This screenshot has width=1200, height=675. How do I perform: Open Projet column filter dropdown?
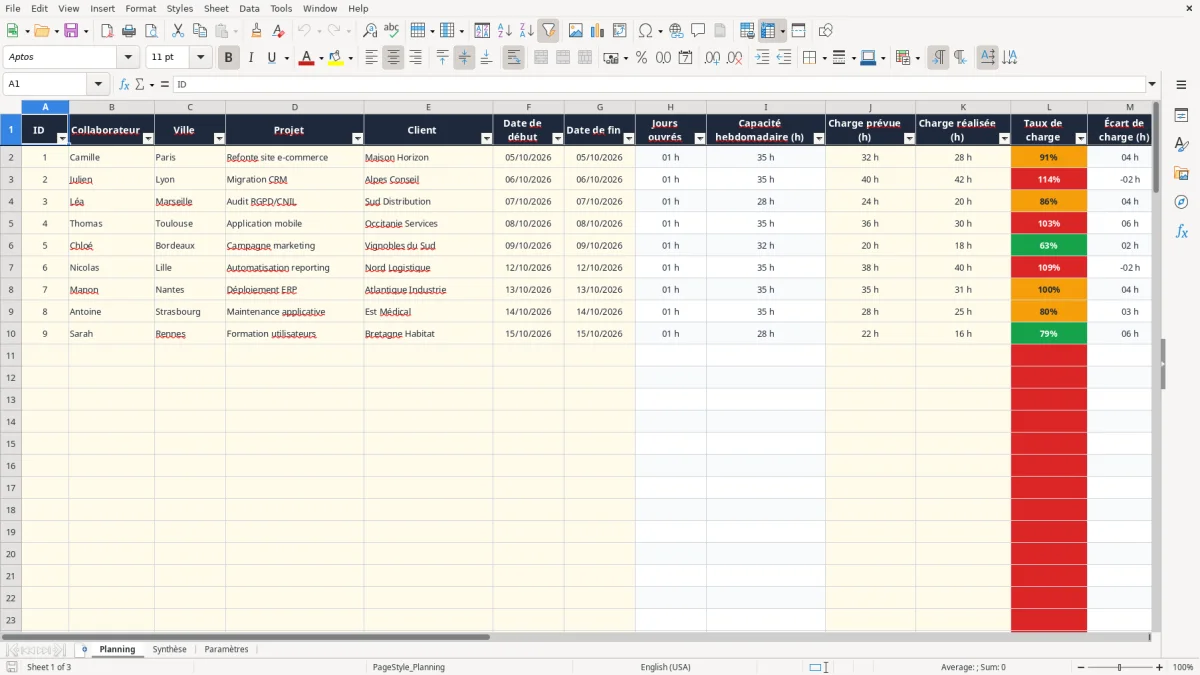click(358, 138)
